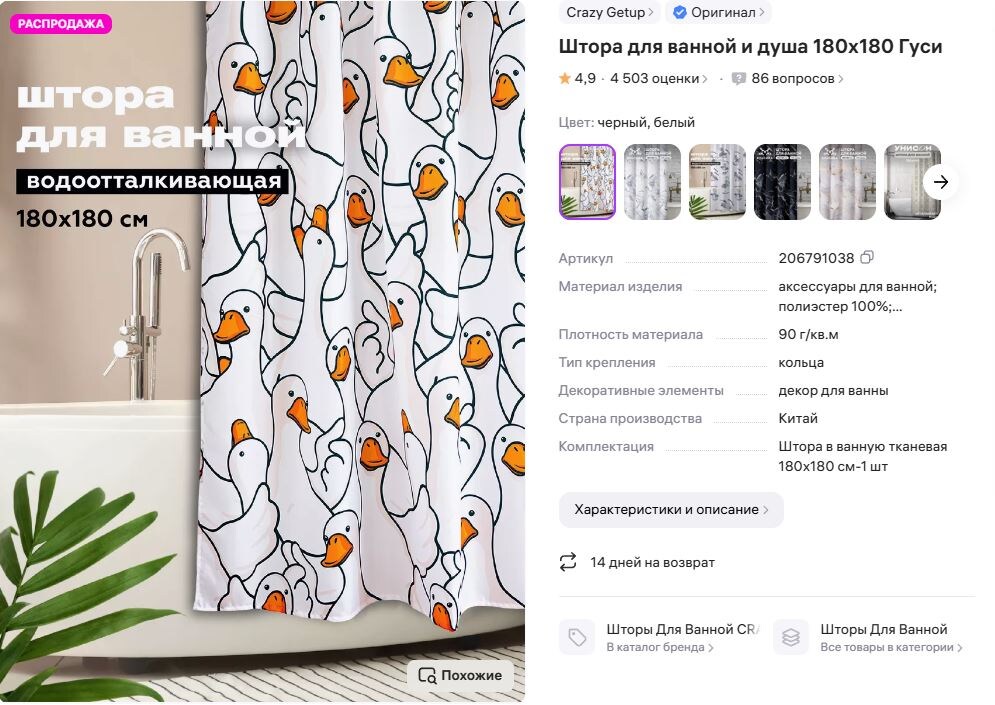
Task: Choose the second gray marble curtain thumbnail
Action: [717, 182]
